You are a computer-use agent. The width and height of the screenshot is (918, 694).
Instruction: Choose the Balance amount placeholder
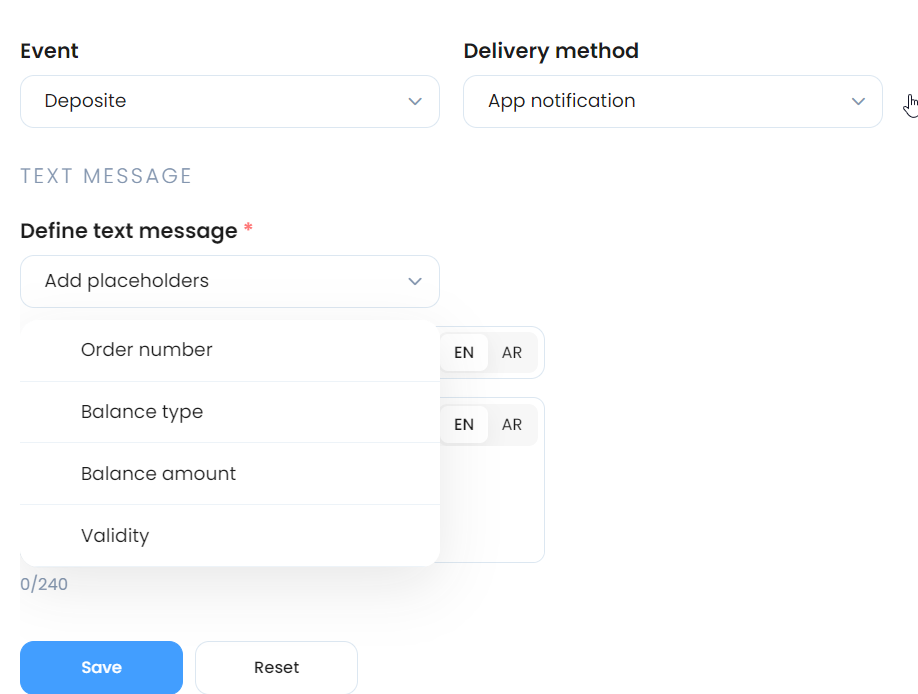coord(230,473)
